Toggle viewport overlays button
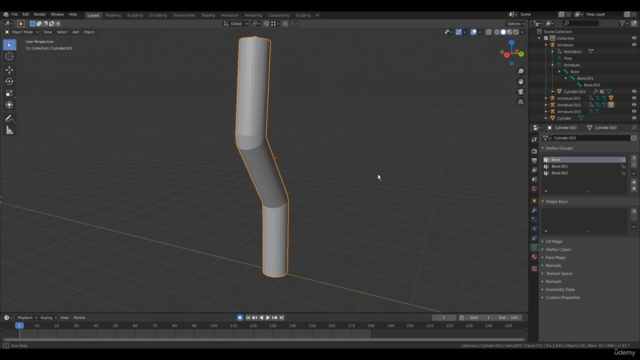This screenshot has width=640, height=360. (x=473, y=32)
